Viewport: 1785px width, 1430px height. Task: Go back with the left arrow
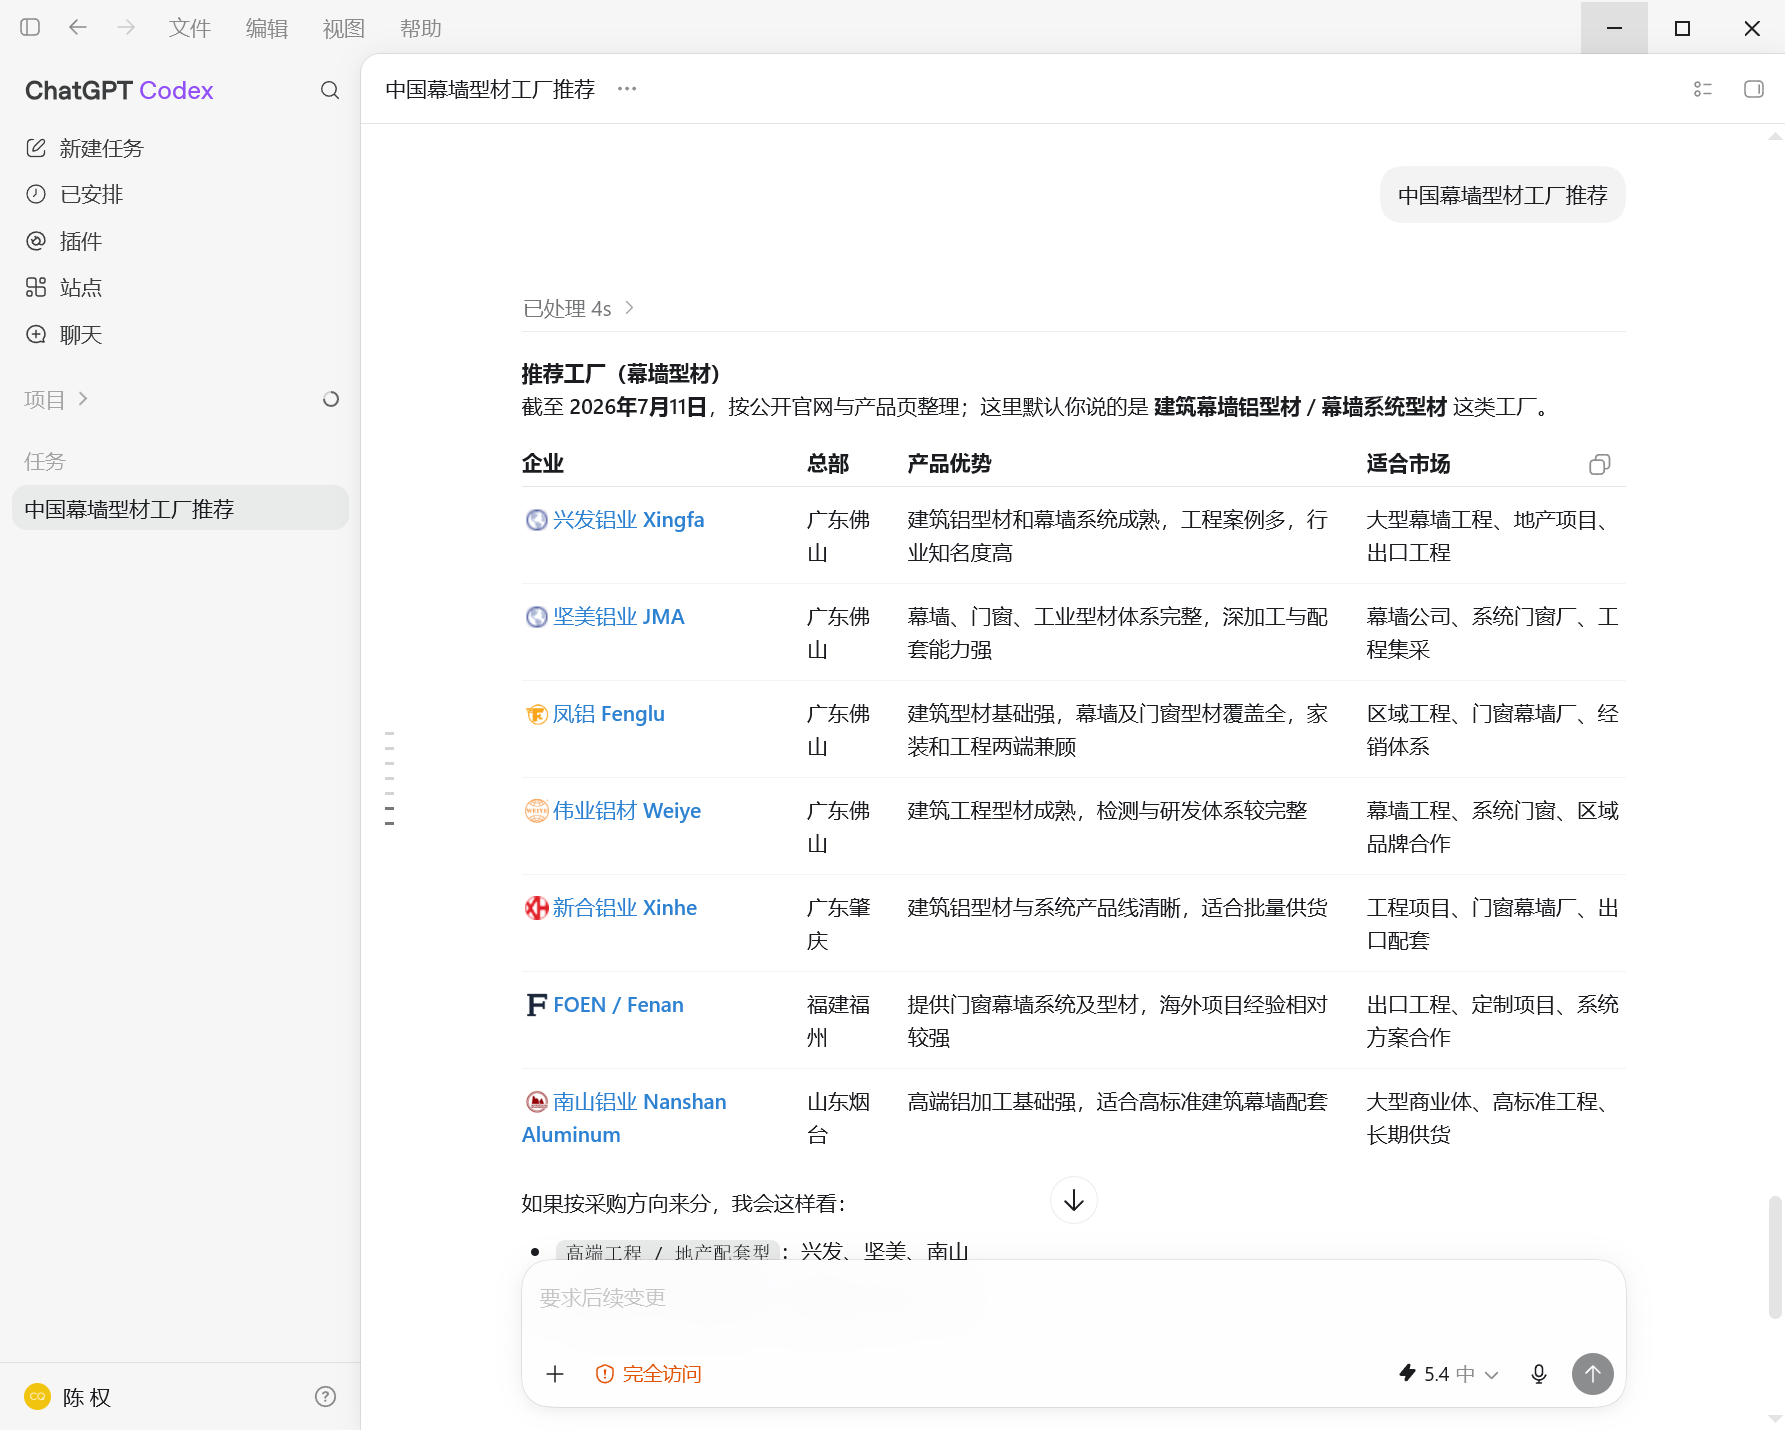[77, 28]
